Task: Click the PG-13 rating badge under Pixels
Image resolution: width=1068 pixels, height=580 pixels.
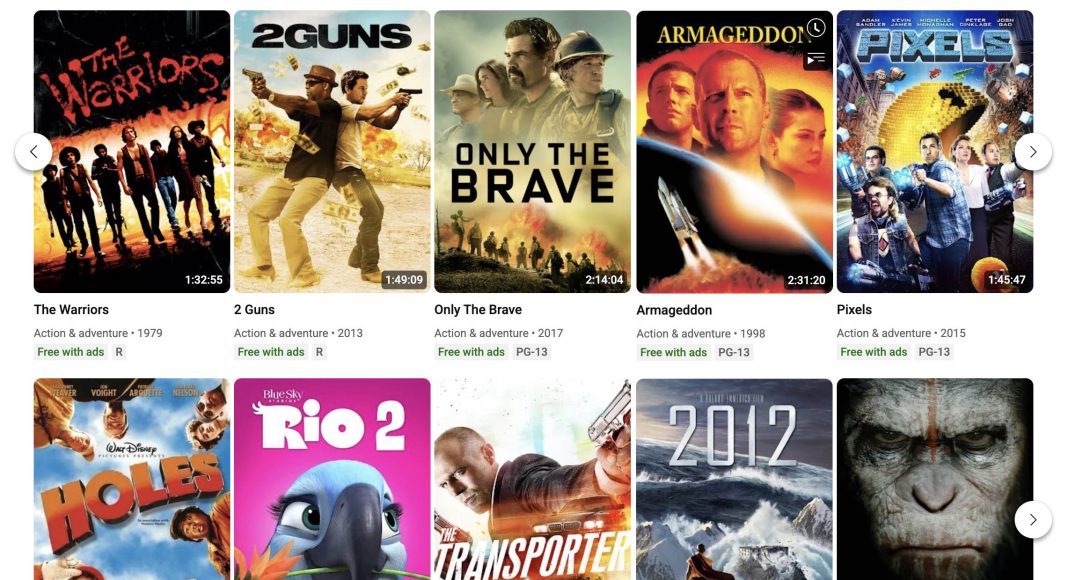Action: (x=934, y=352)
